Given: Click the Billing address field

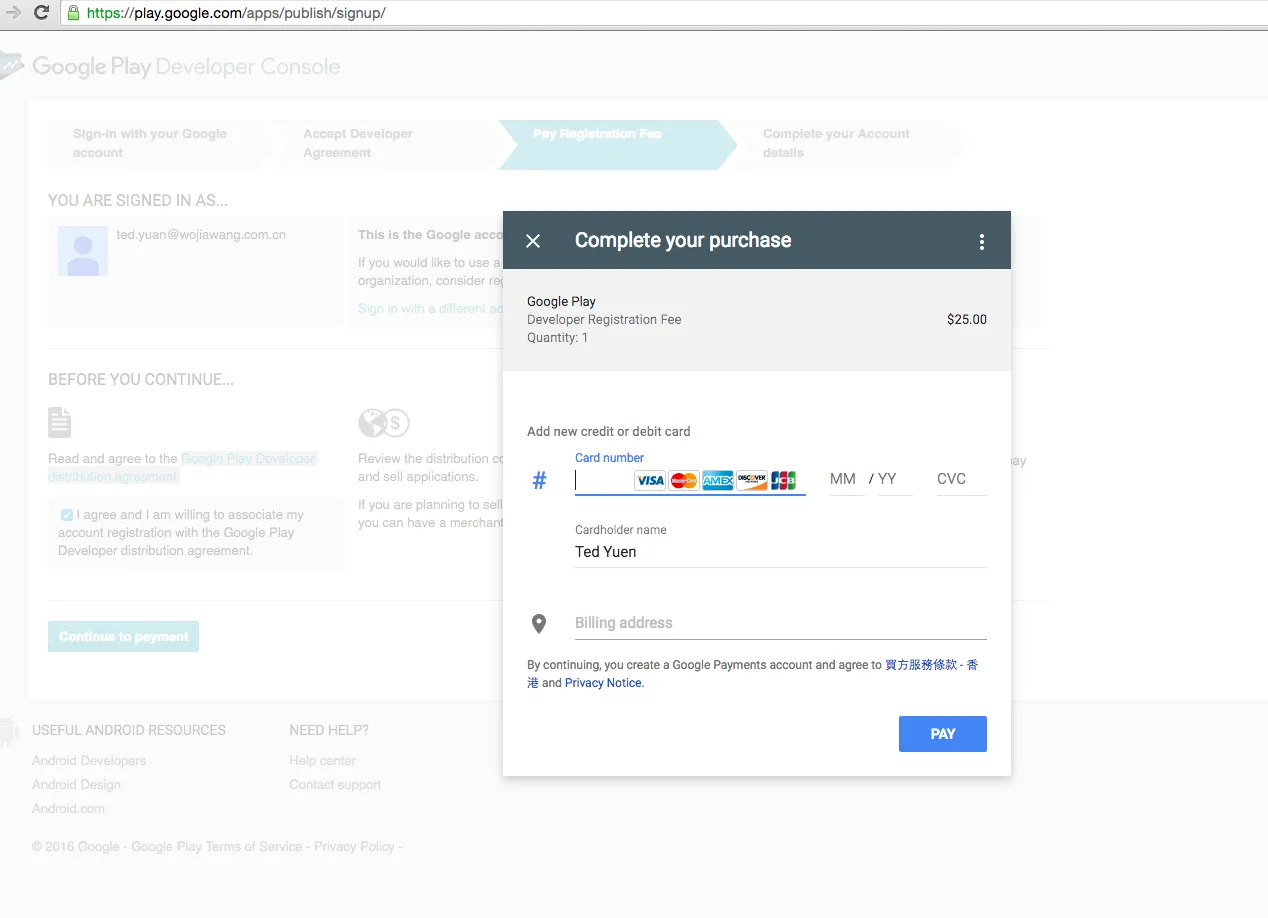Looking at the screenshot, I should (780, 623).
